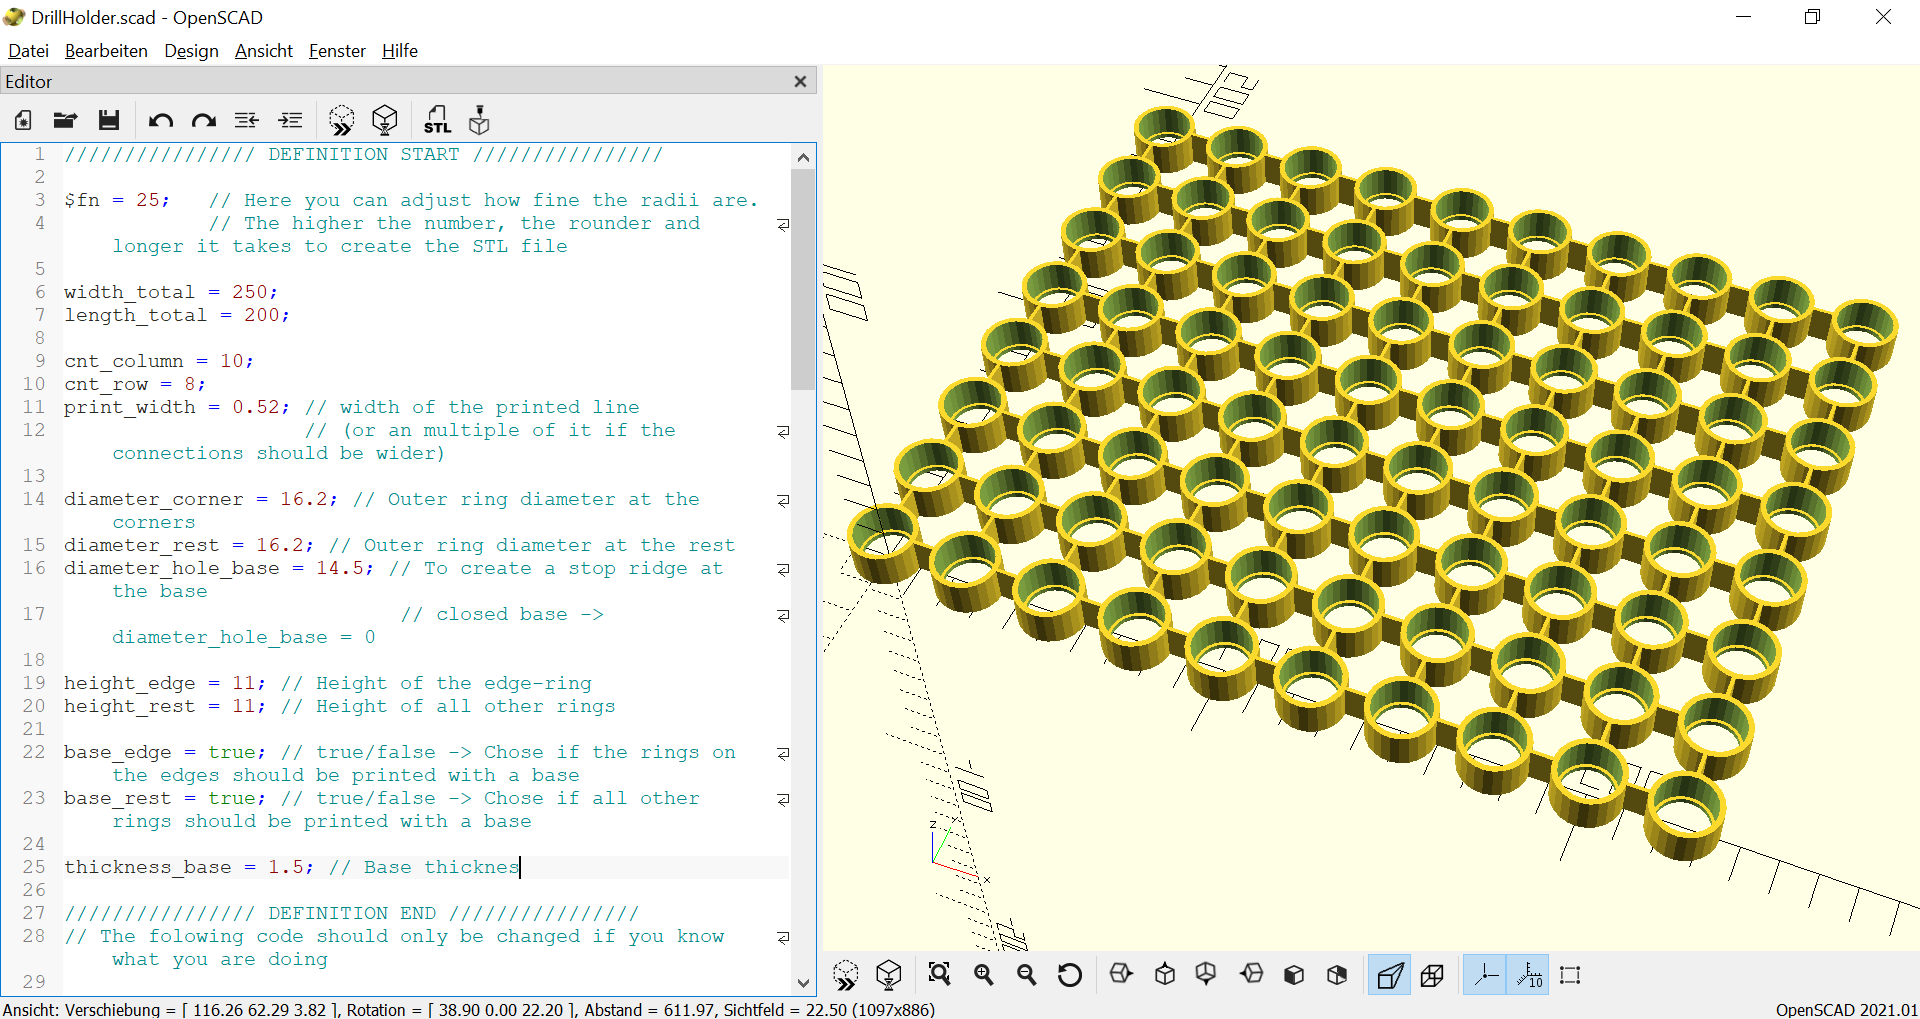This screenshot has width=1920, height=1019.
Task: Click the Preview icon below the 3D viewport
Action: [846, 975]
